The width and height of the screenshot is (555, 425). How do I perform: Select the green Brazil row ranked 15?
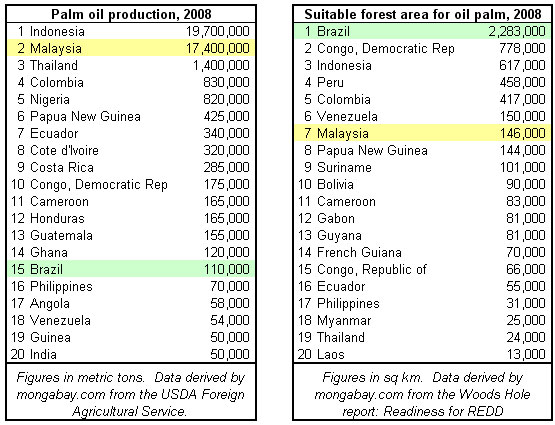[x=131, y=269]
